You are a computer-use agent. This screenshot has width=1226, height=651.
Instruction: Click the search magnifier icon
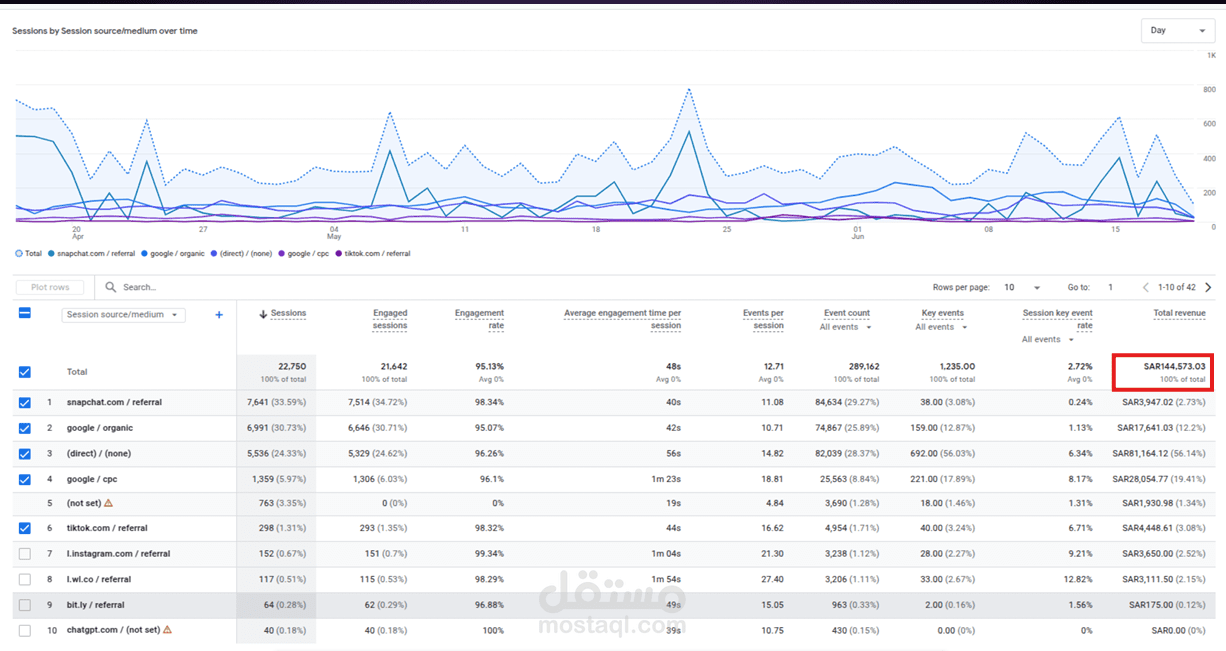tap(111, 287)
